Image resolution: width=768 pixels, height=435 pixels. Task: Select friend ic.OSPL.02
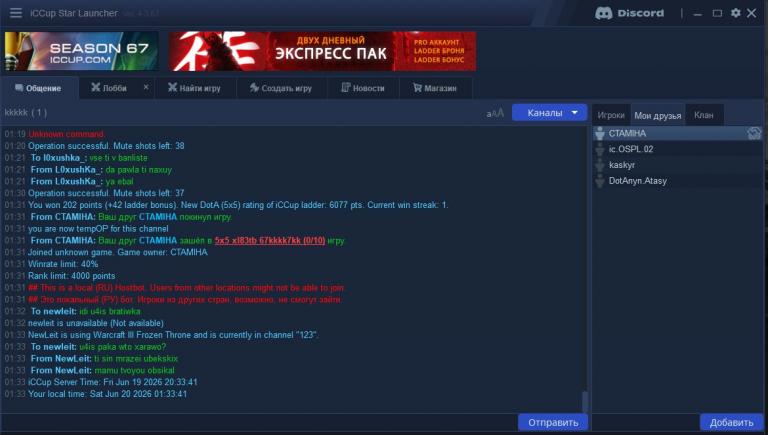coord(677,149)
